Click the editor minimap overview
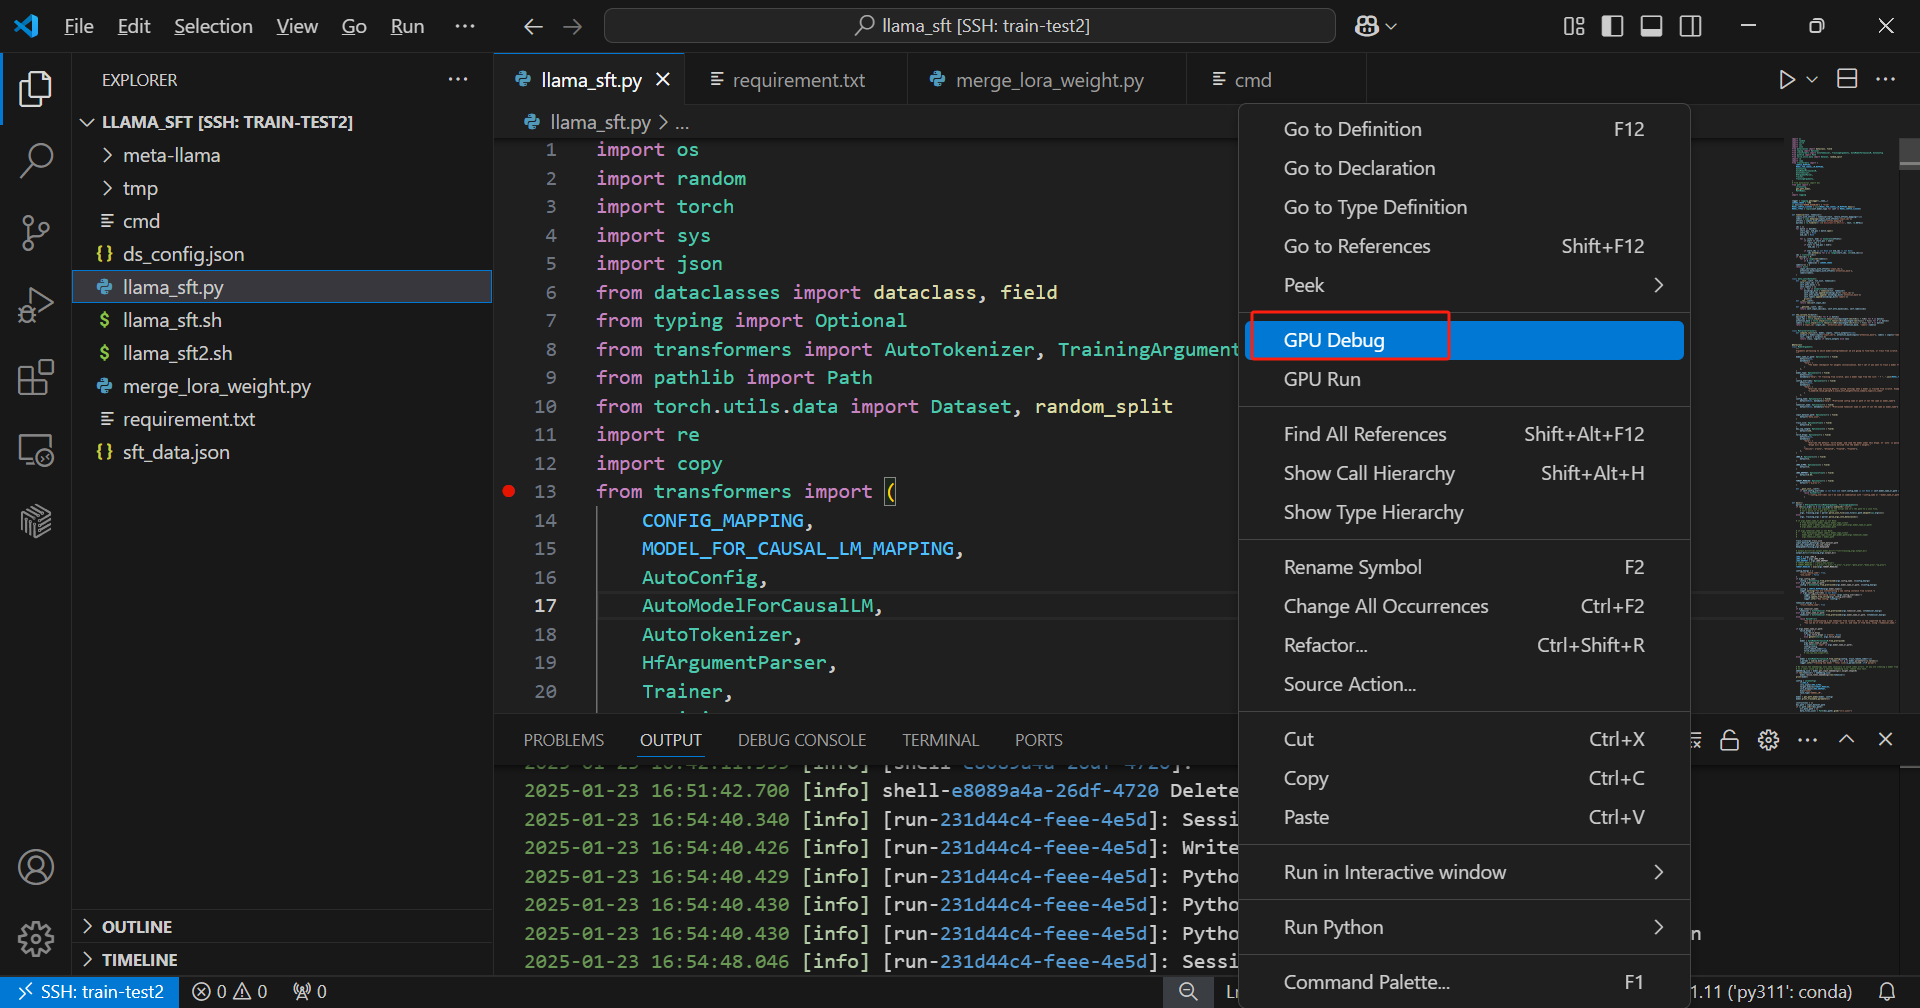This screenshot has height=1008, width=1920. point(1840,400)
